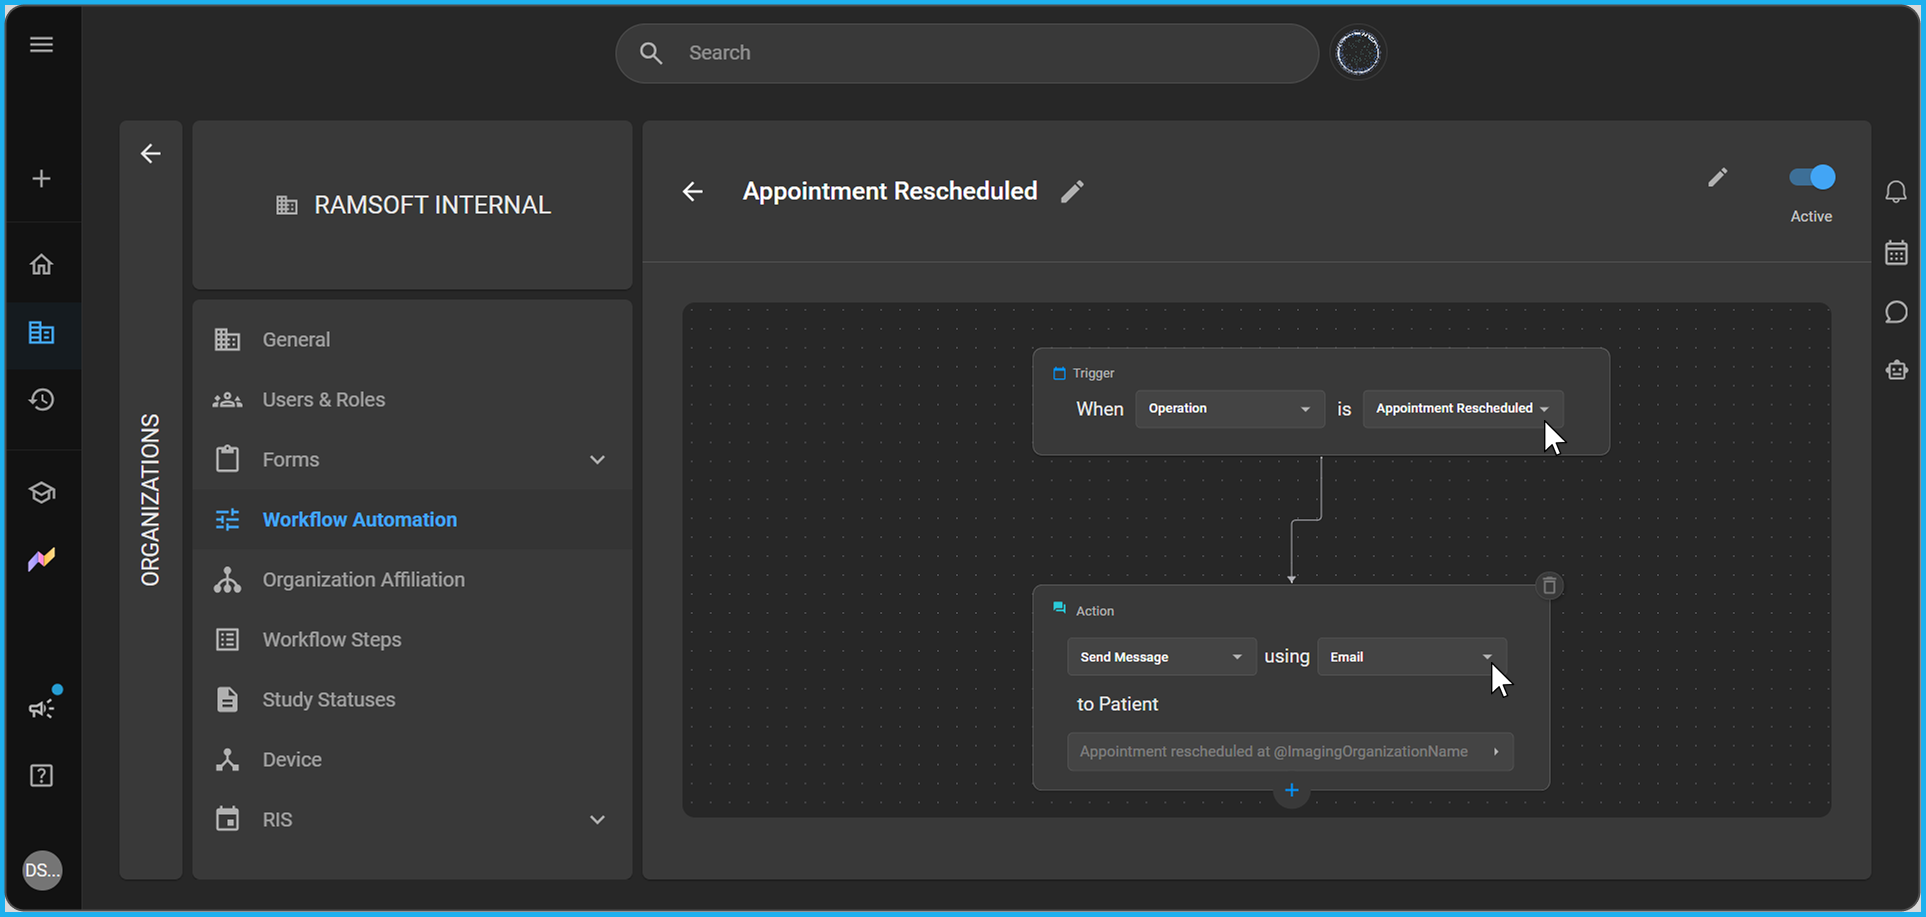Go to Home via the house icon
The width and height of the screenshot is (1926, 917).
[x=41, y=264]
